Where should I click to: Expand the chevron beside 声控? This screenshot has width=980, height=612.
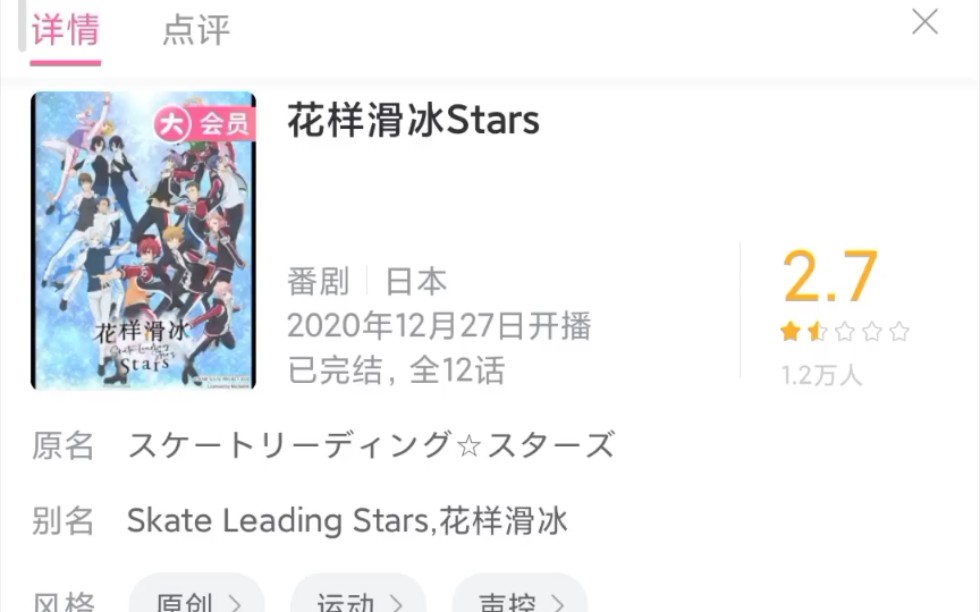pyautogui.click(x=558, y=603)
